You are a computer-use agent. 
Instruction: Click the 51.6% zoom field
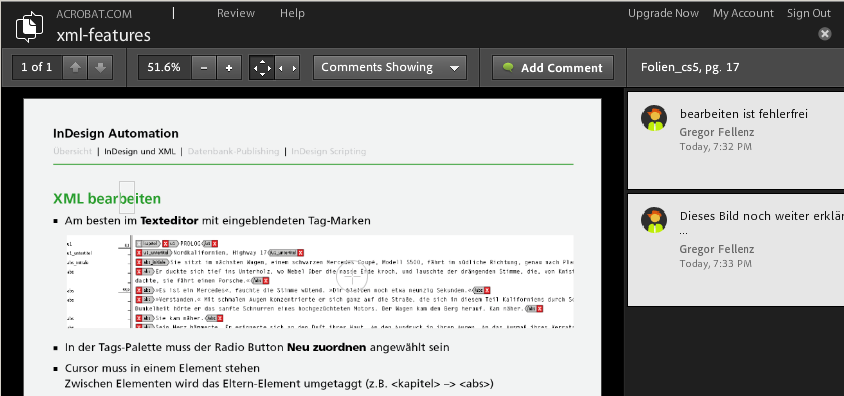coord(164,68)
